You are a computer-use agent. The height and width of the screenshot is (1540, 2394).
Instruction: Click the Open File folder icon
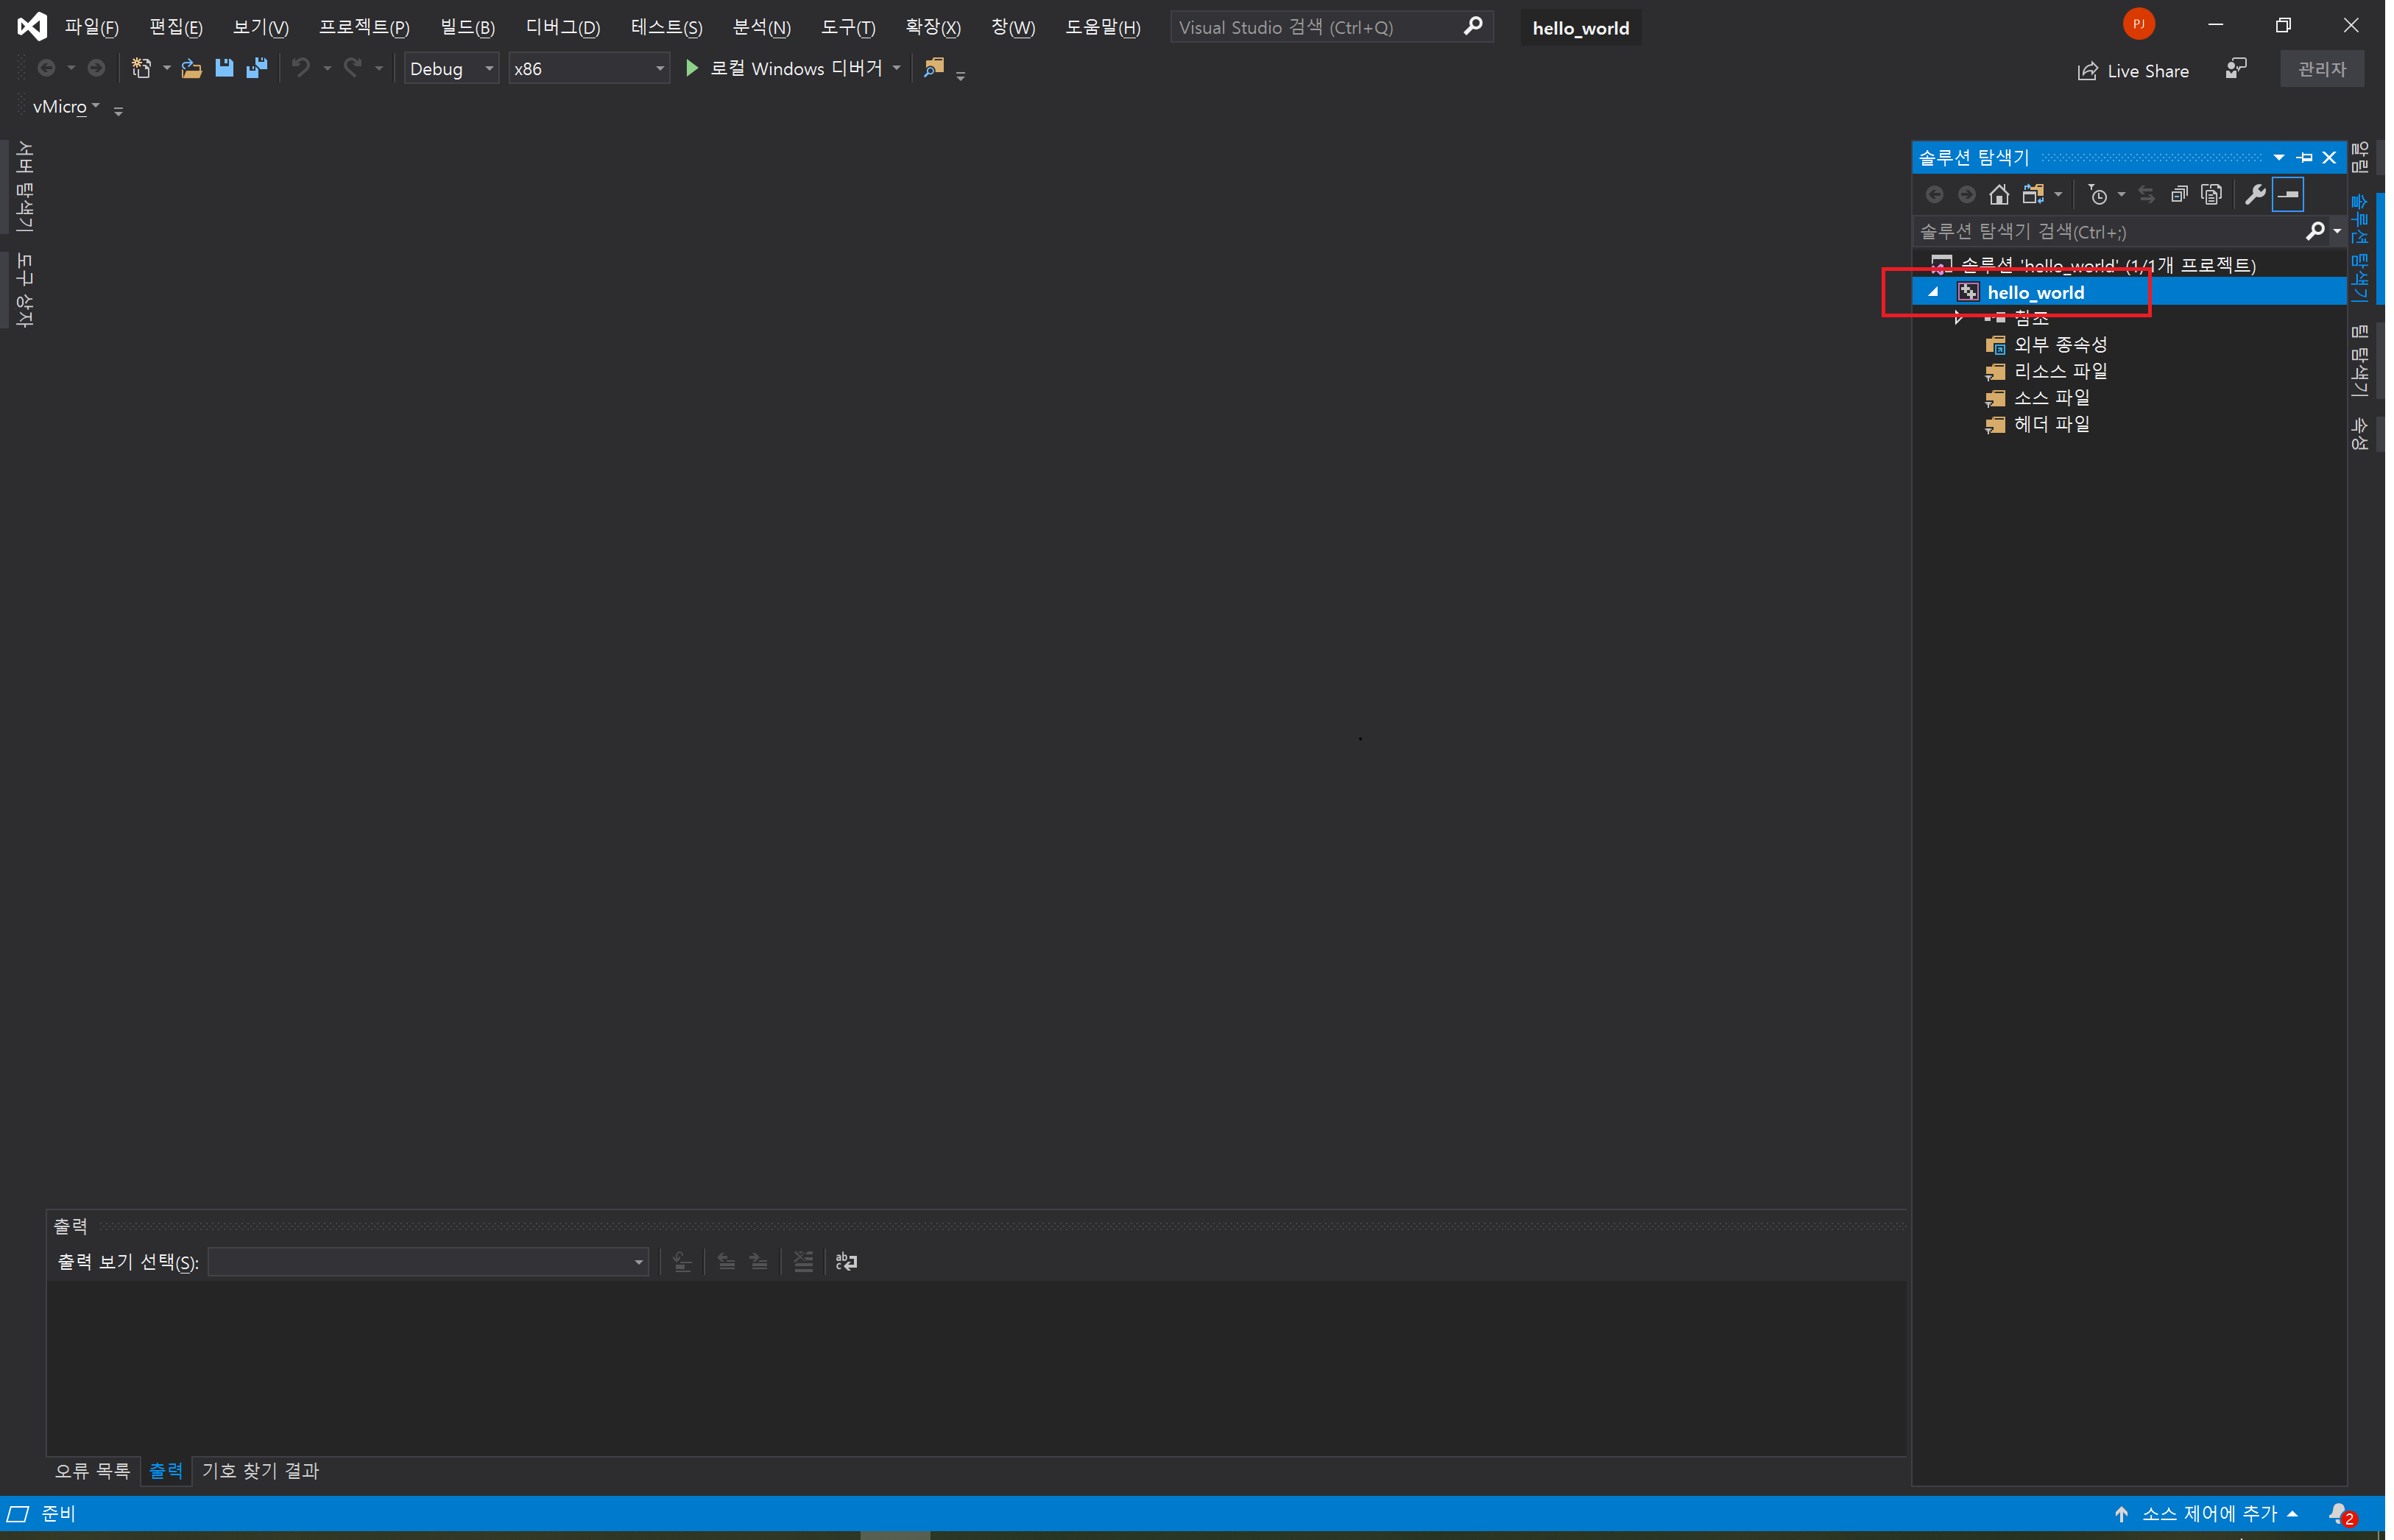(x=191, y=68)
